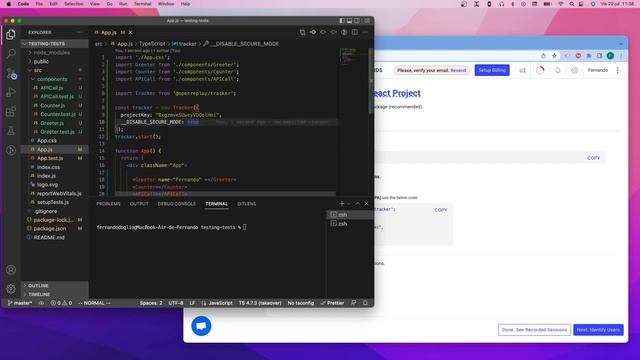Open the Run and Debug view
The image size is (640, 360).
pyautogui.click(x=11, y=92)
